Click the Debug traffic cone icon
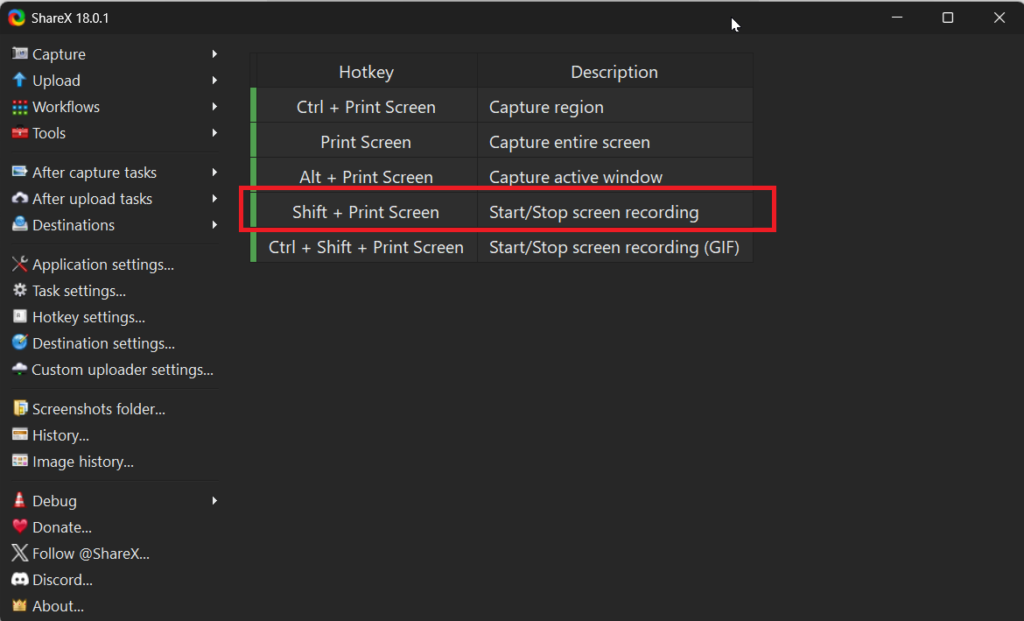This screenshot has height=621, width=1024. coord(19,501)
